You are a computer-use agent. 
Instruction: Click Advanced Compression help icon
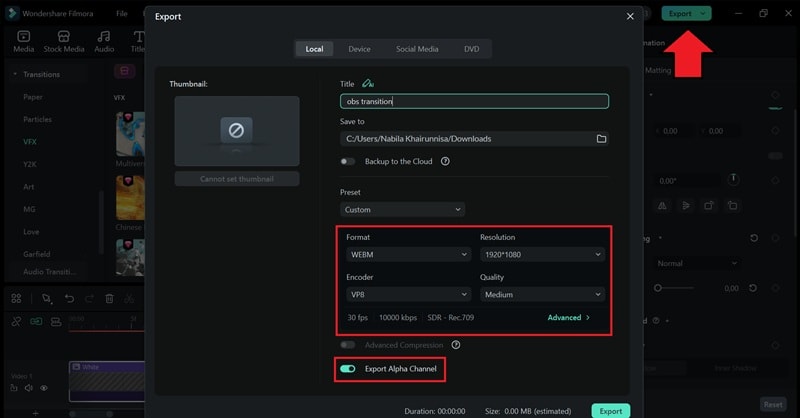[456, 345]
